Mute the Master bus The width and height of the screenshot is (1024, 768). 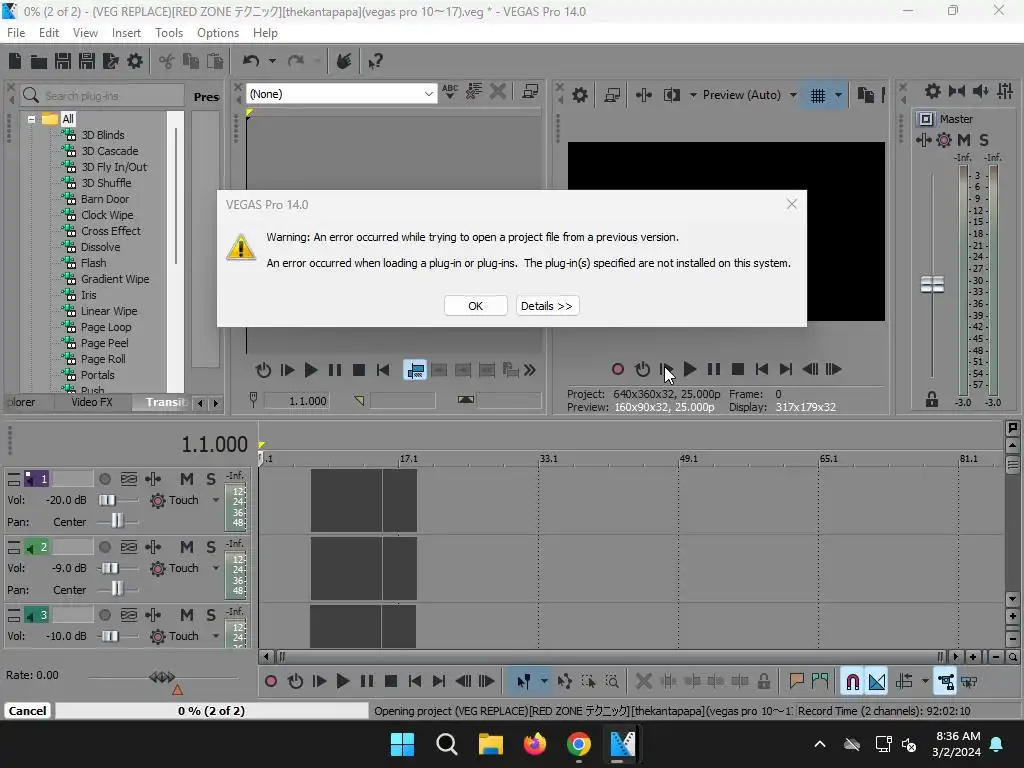964,140
